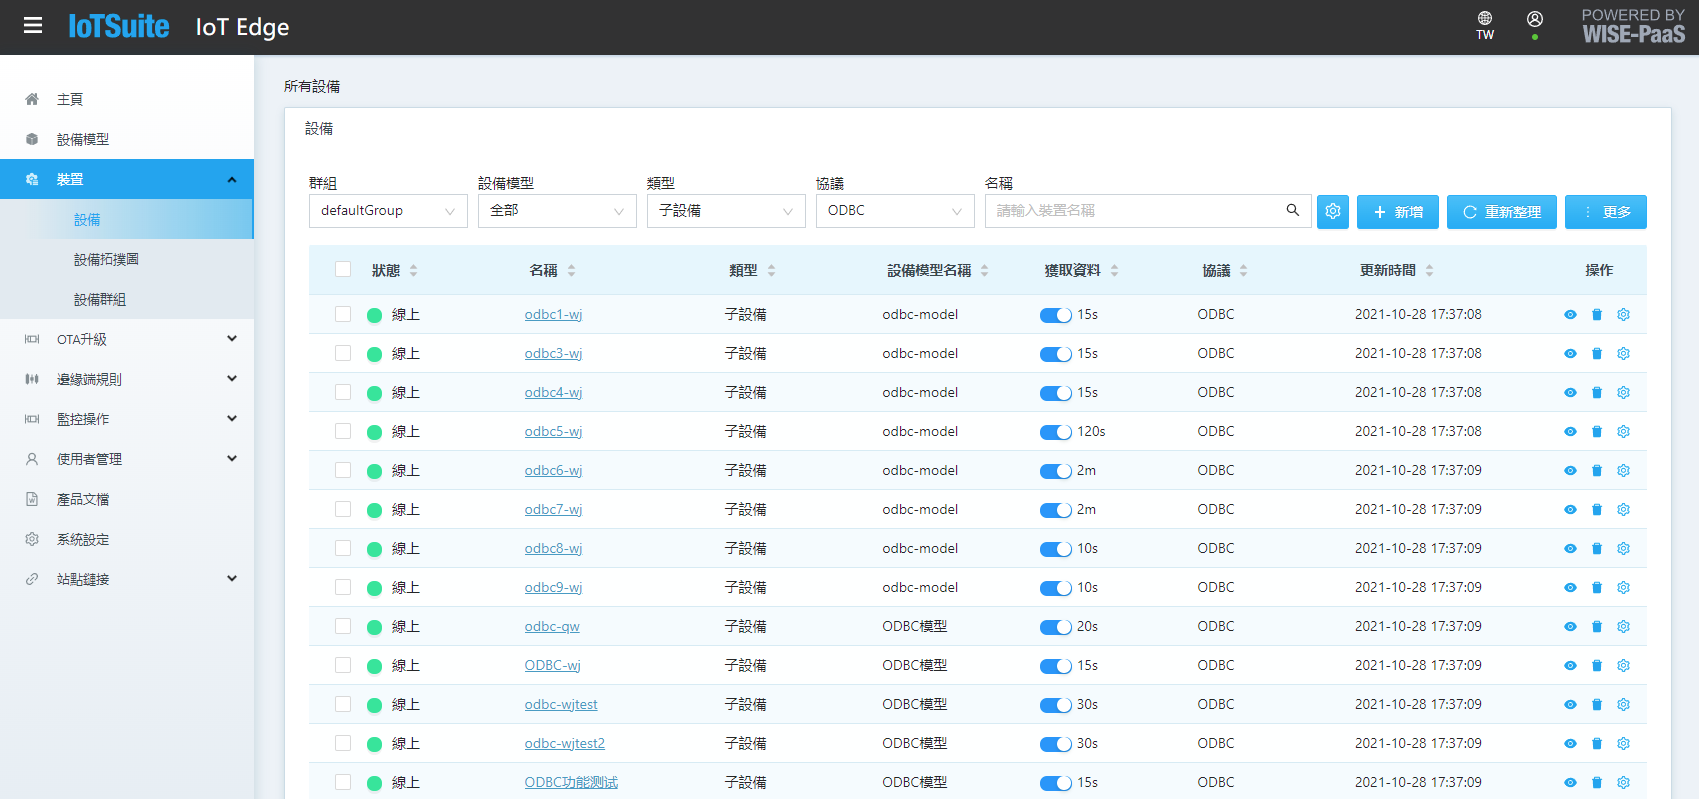Viewport: 1699px width, 799px height.
Task: Click the 重新整理 refresh button
Action: pos(1502,212)
